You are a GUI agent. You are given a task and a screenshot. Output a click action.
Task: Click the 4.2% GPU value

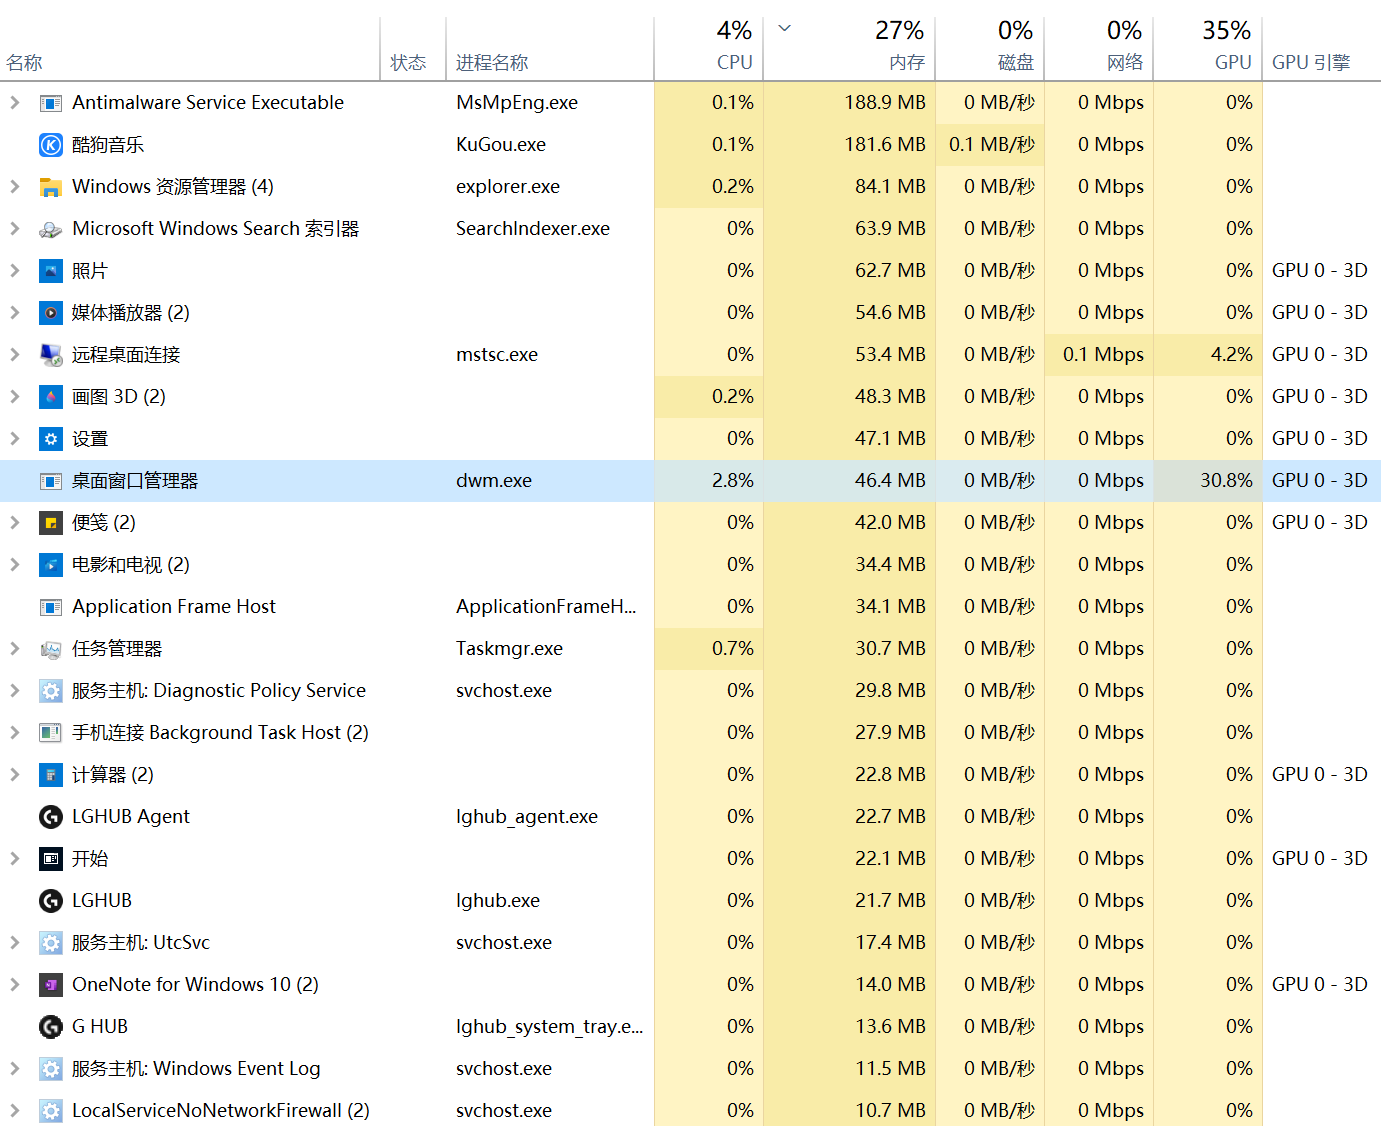(x=1232, y=355)
